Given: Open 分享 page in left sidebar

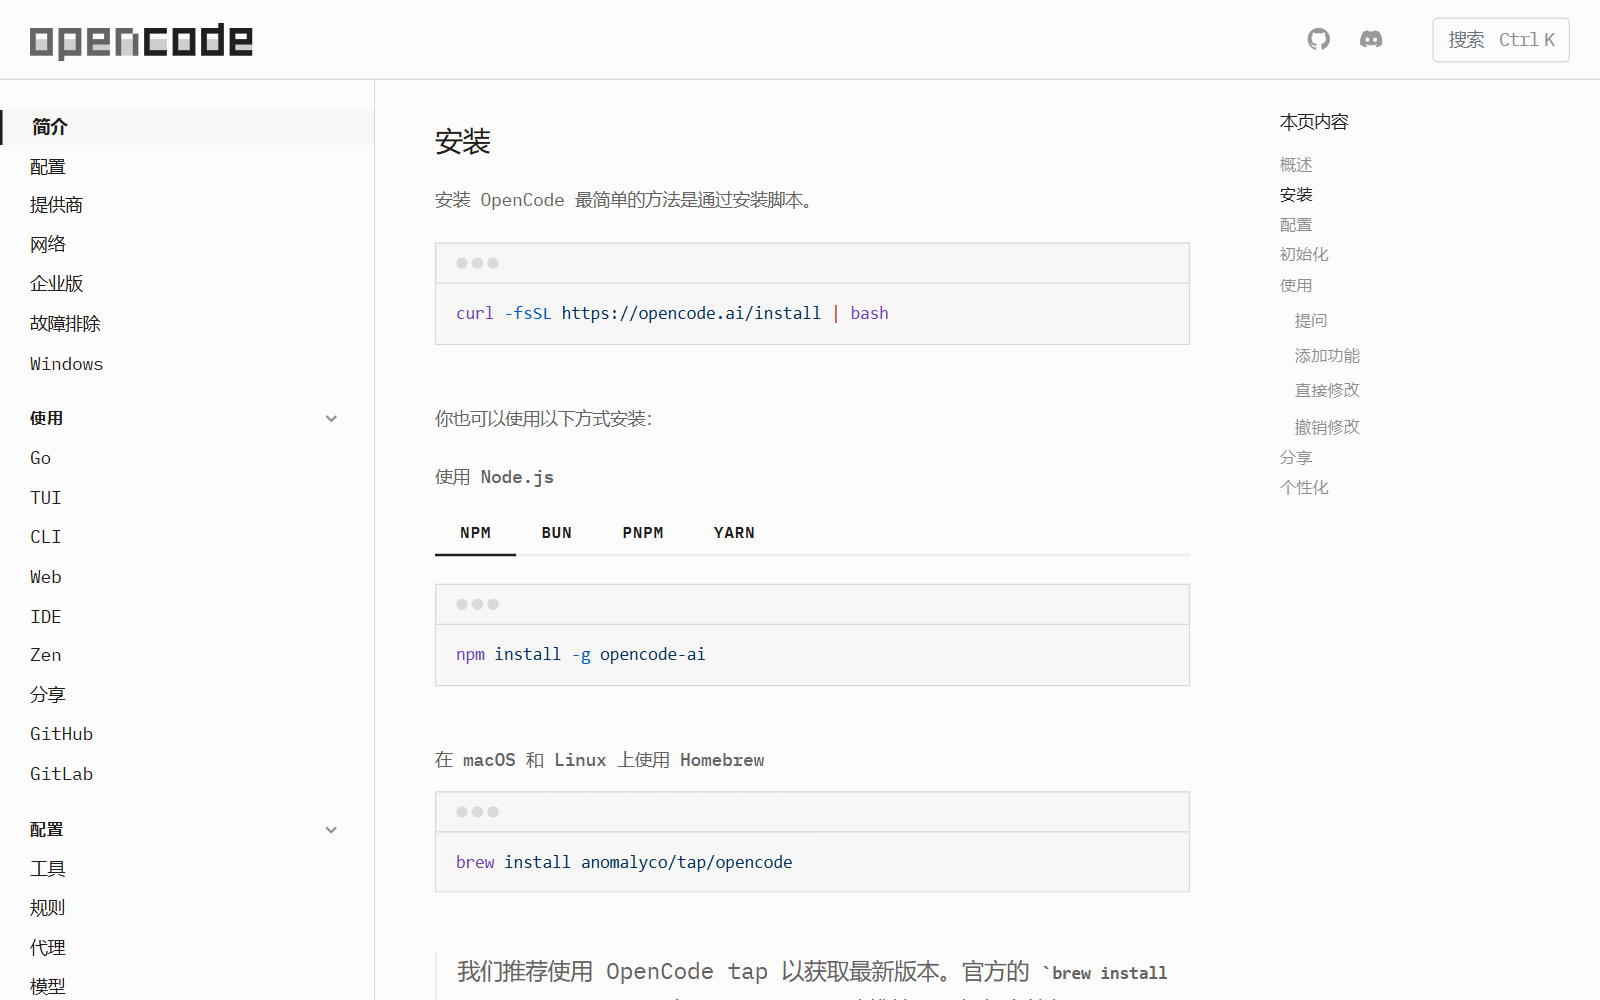Looking at the screenshot, I should pos(48,695).
